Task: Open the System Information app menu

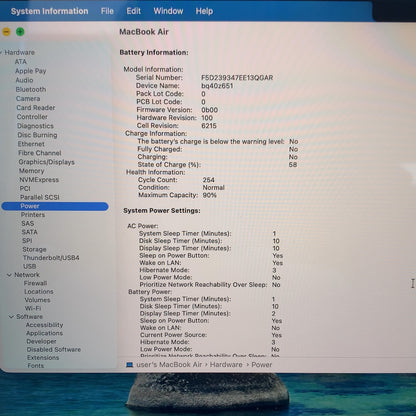Action: point(50,11)
